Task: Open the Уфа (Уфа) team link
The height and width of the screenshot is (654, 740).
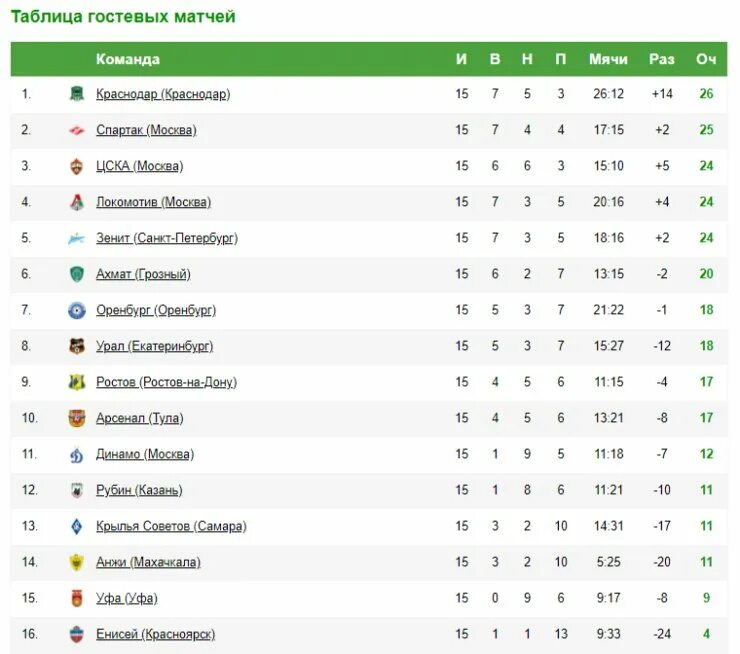Action: pyautogui.click(x=127, y=598)
